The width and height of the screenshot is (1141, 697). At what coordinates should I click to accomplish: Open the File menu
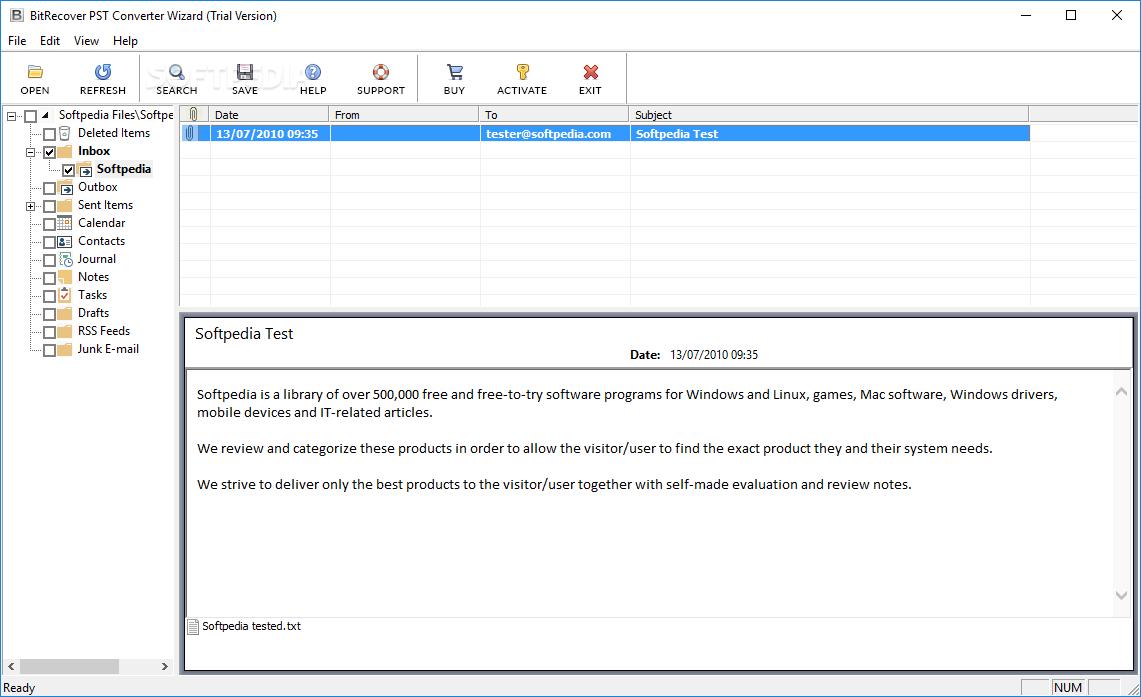pos(17,41)
